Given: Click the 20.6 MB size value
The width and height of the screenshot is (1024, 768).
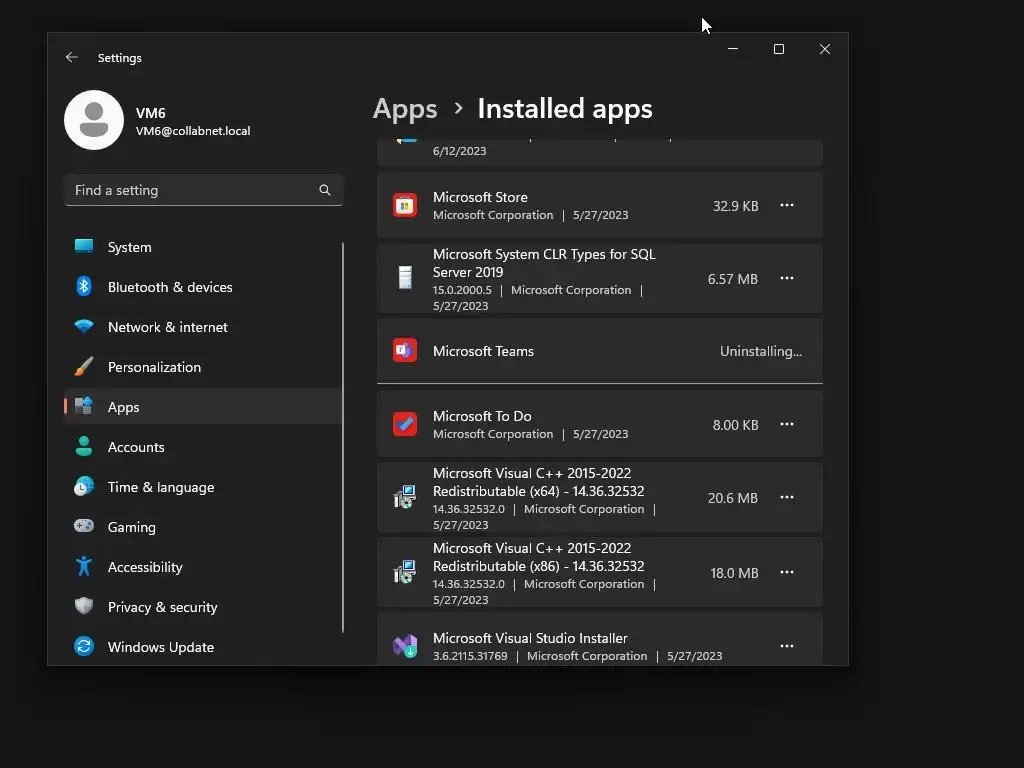Looking at the screenshot, I should click(x=733, y=498).
